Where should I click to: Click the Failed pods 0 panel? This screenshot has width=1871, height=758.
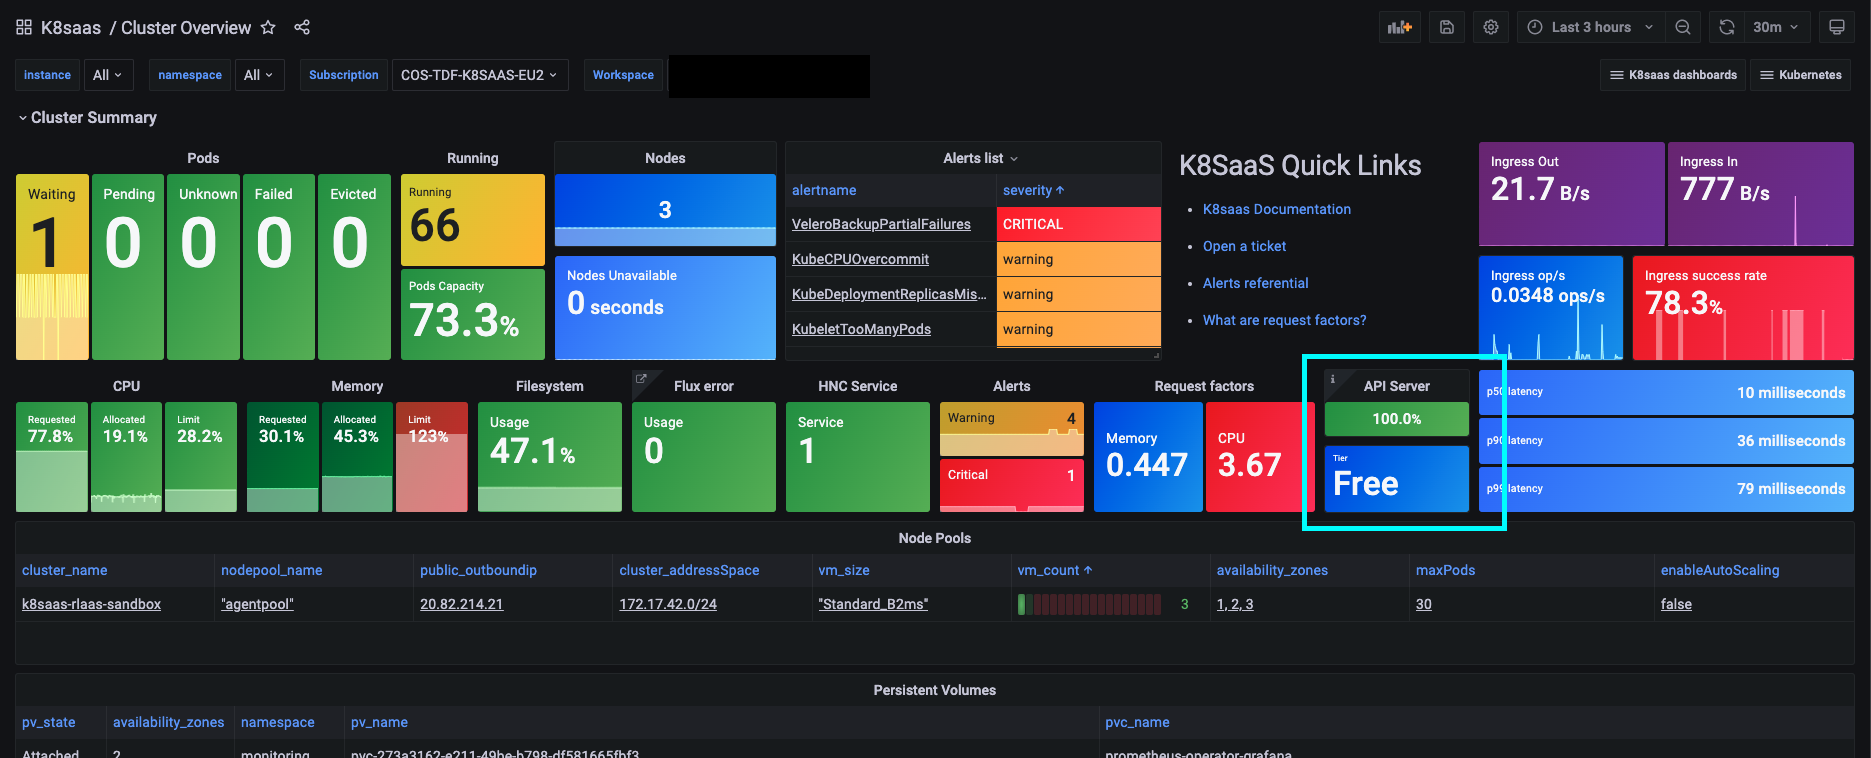tap(279, 267)
